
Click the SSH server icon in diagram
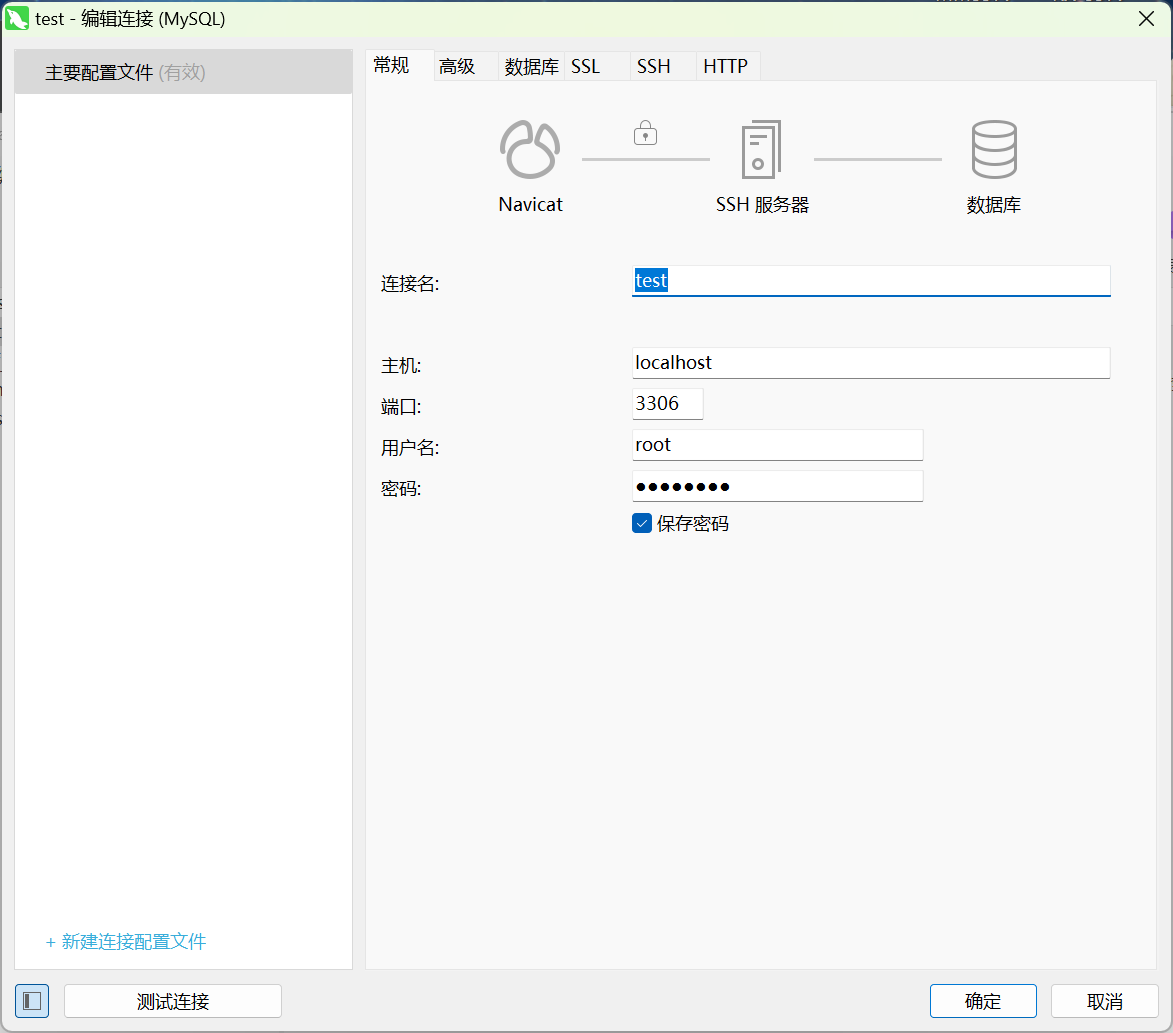pyautogui.click(x=761, y=150)
